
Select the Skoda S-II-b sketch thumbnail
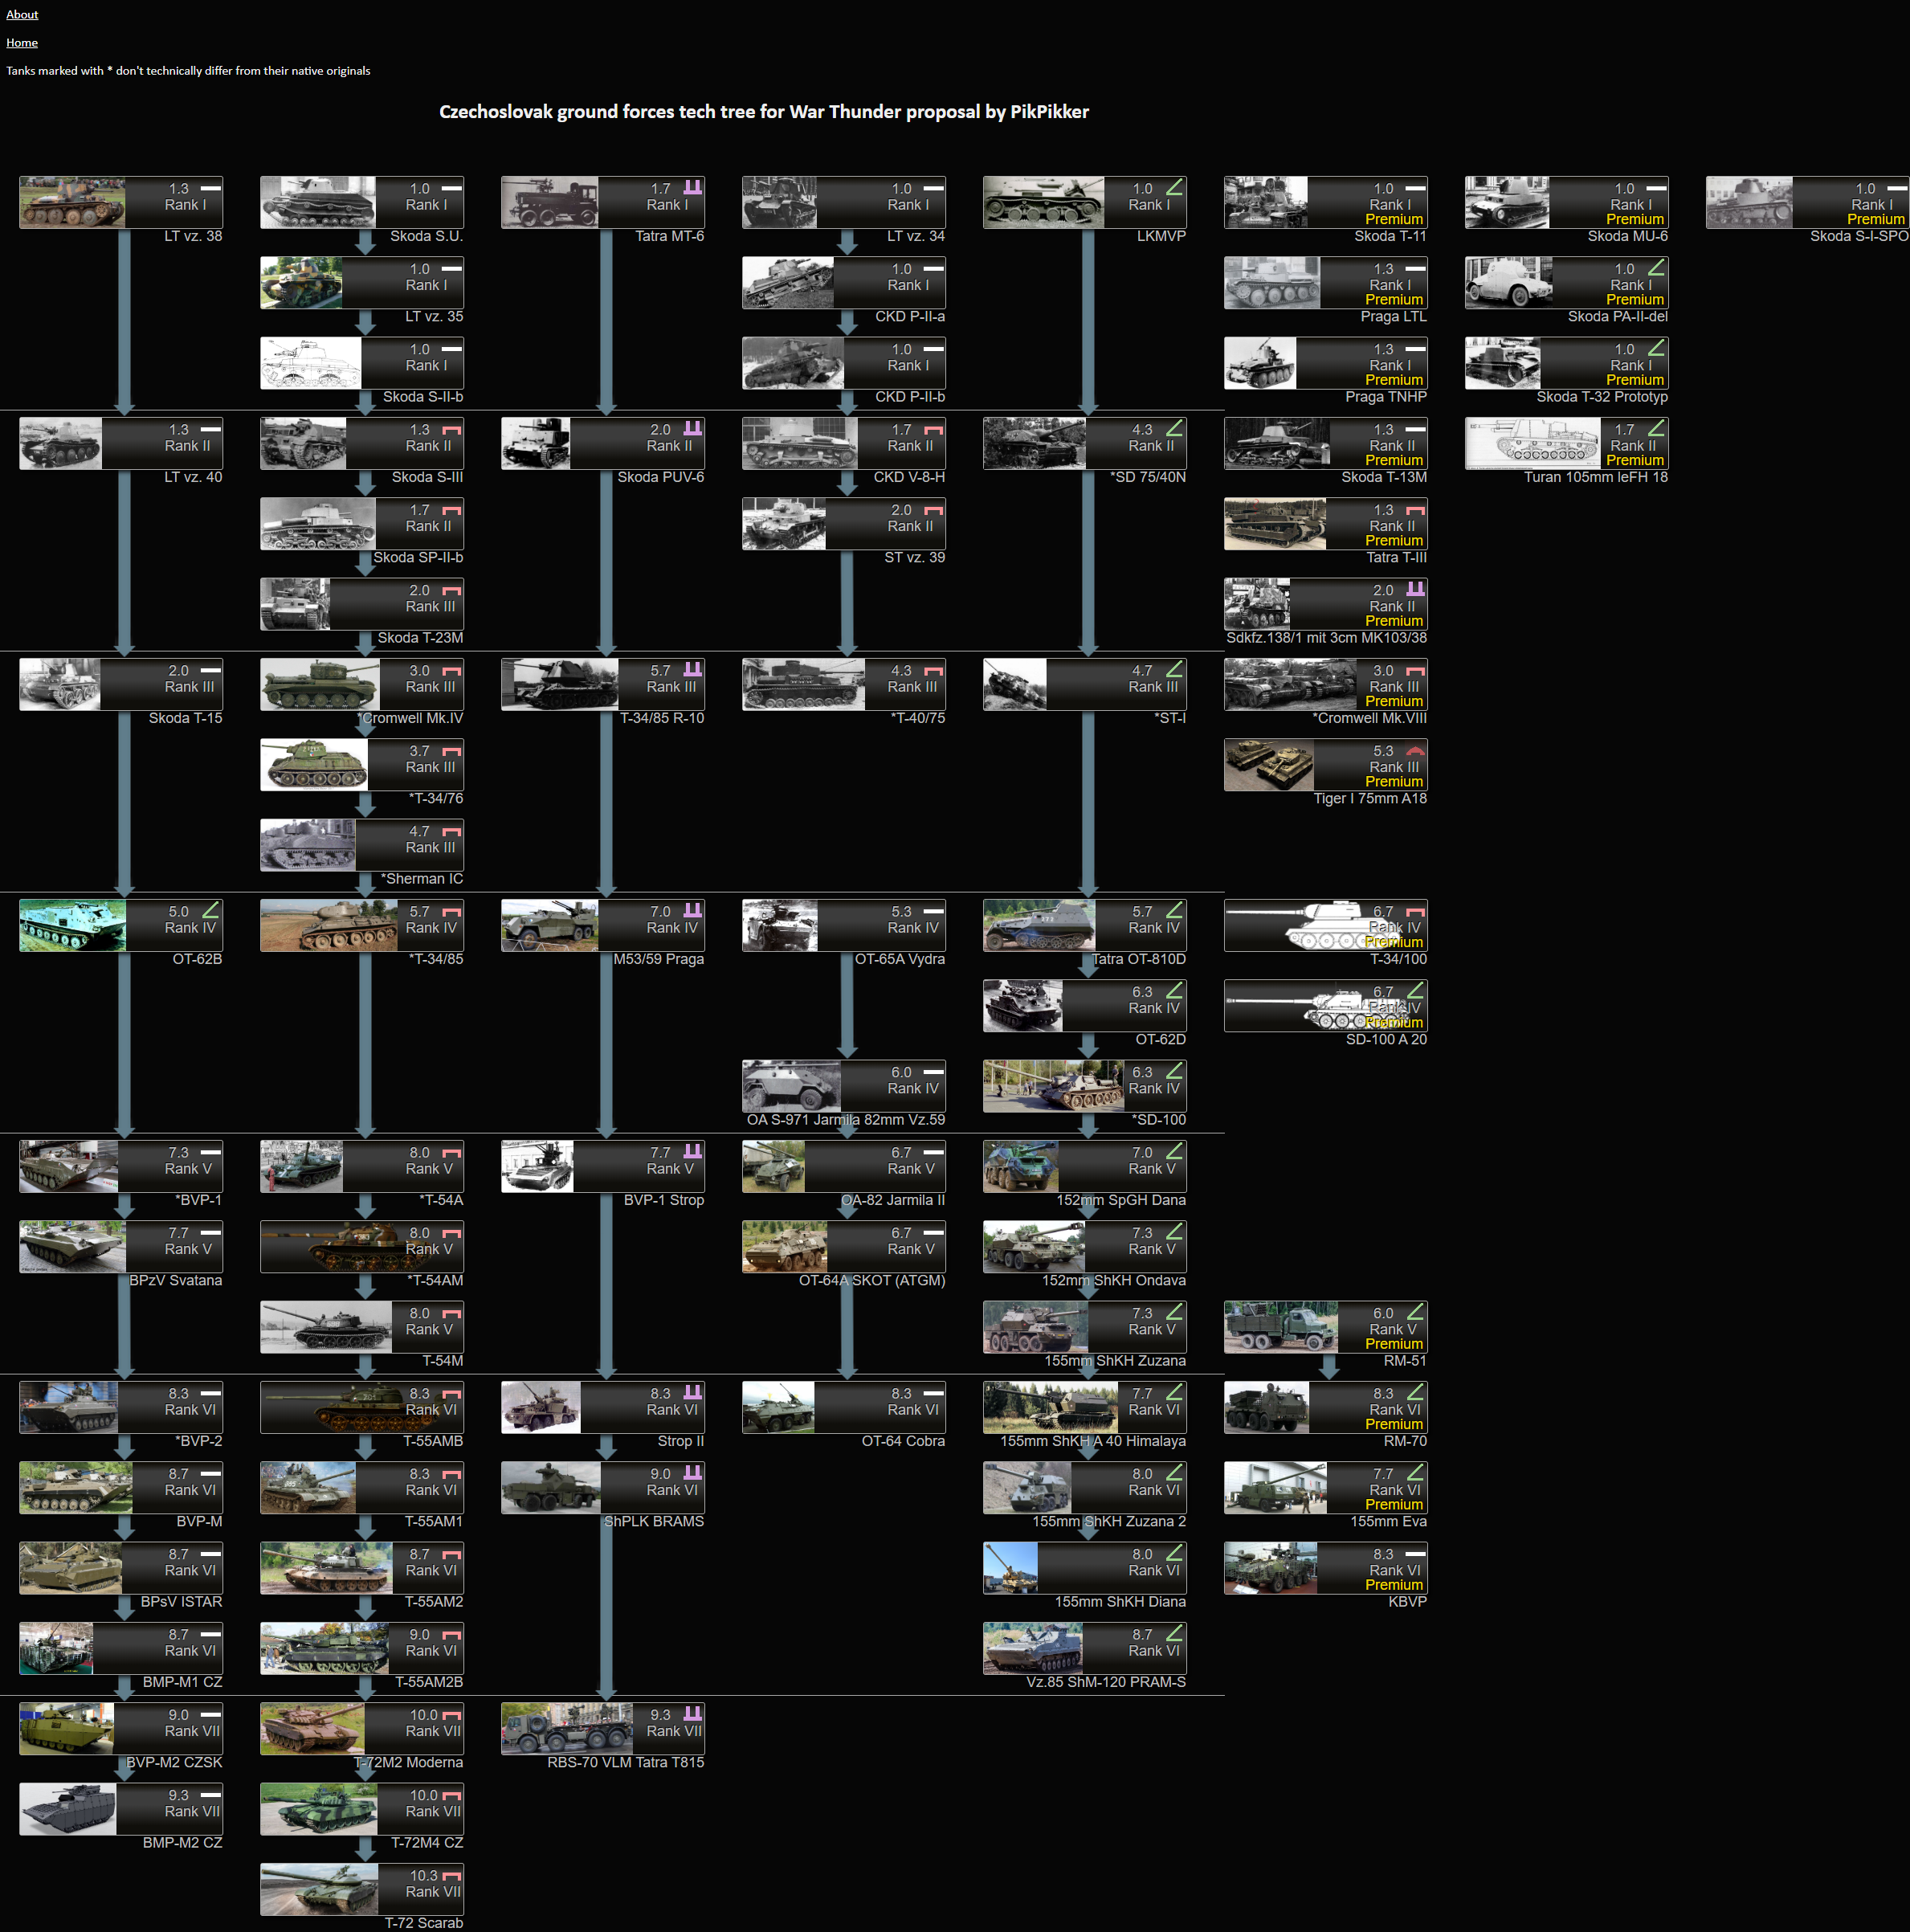click(311, 362)
